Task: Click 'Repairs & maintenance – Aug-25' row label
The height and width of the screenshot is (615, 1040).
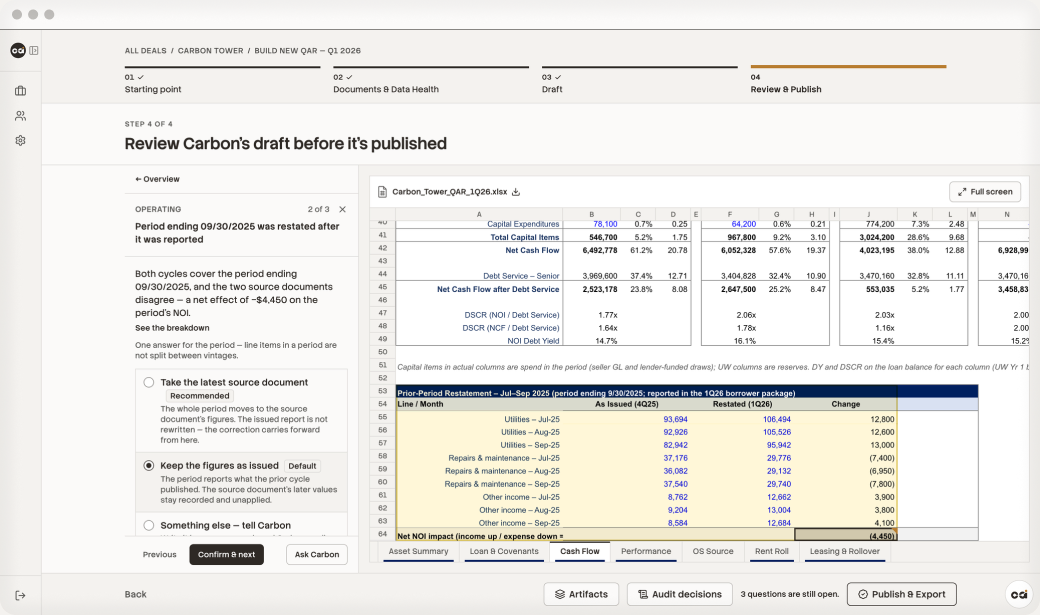Action: [x=502, y=471]
